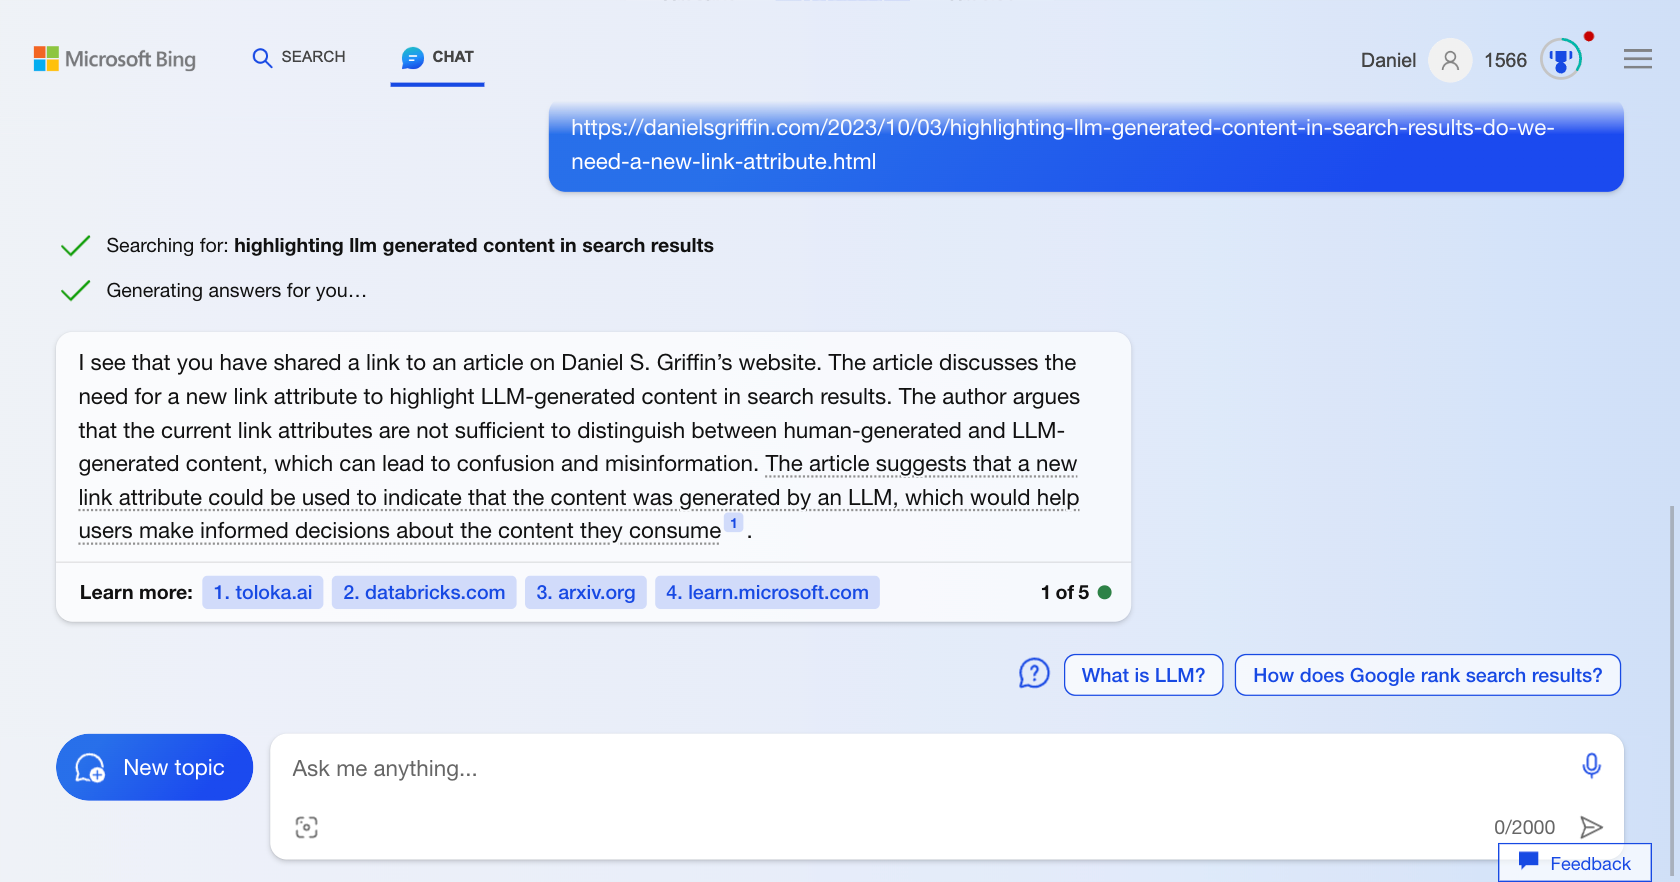Screen dimensions: 1680x882
Task: Click the Microsoft Bing logo
Action: pos(115,59)
